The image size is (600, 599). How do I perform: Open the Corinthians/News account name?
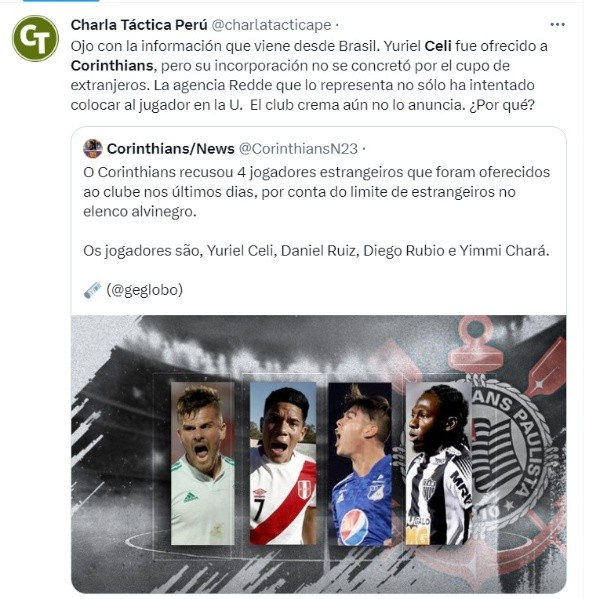click(x=171, y=149)
